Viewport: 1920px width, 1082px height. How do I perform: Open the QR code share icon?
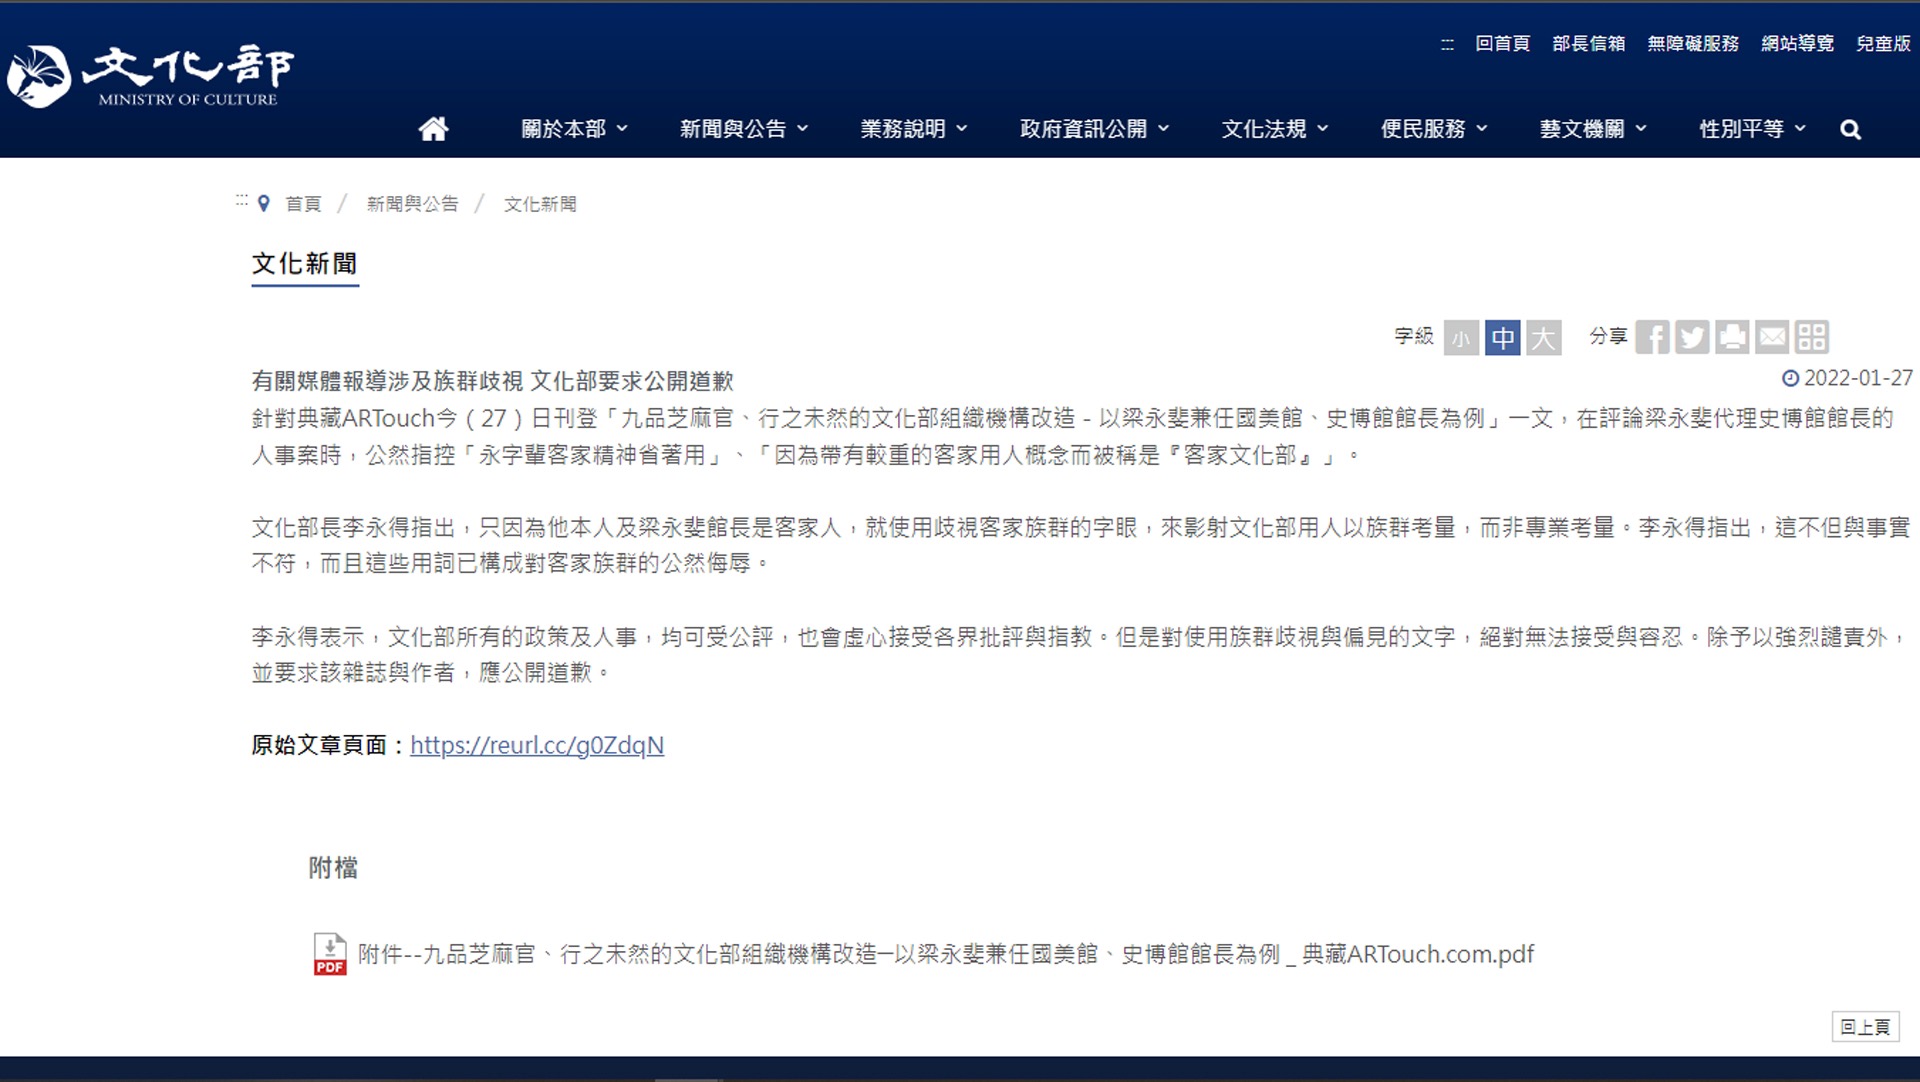coord(1811,337)
